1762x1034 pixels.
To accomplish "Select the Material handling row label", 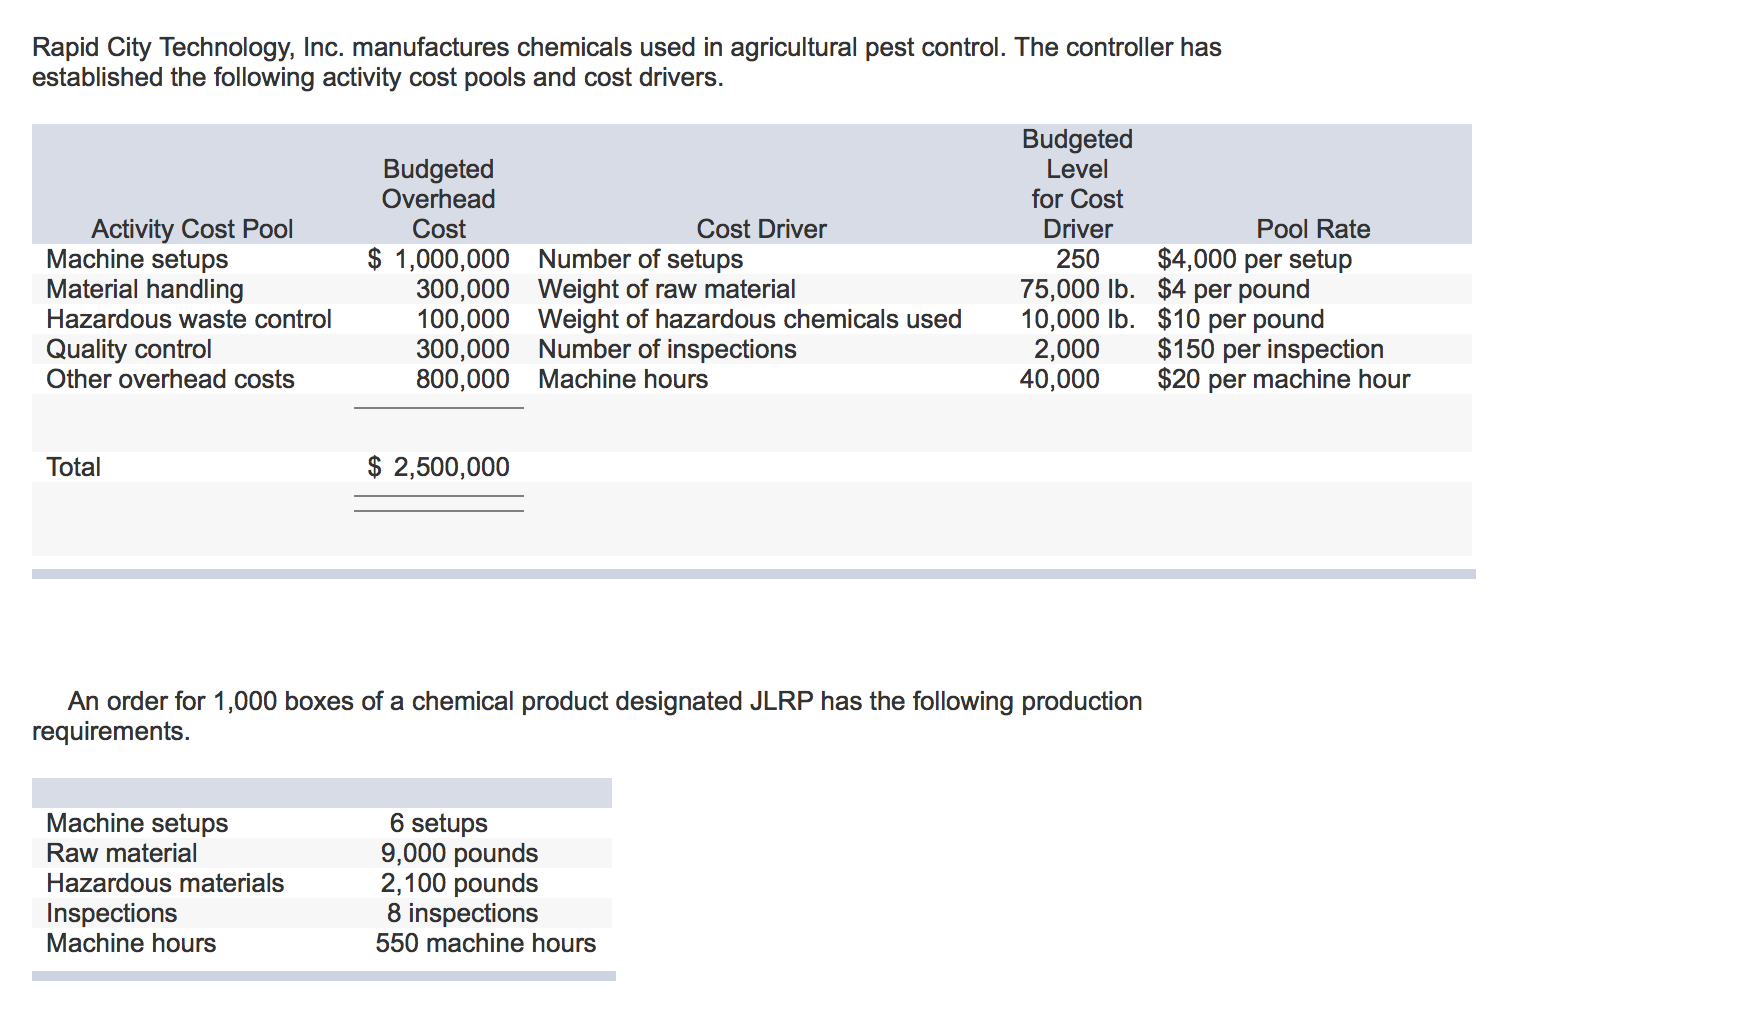I will (145, 289).
